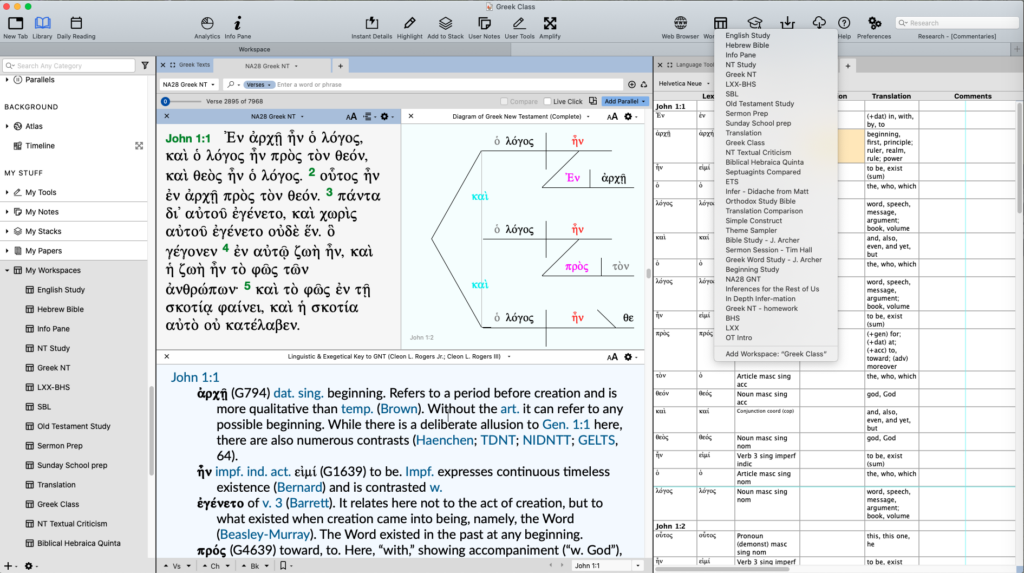Open the Analytics toolbar icon
Image resolution: width=1024 pixels, height=573 pixels.
tap(207, 27)
